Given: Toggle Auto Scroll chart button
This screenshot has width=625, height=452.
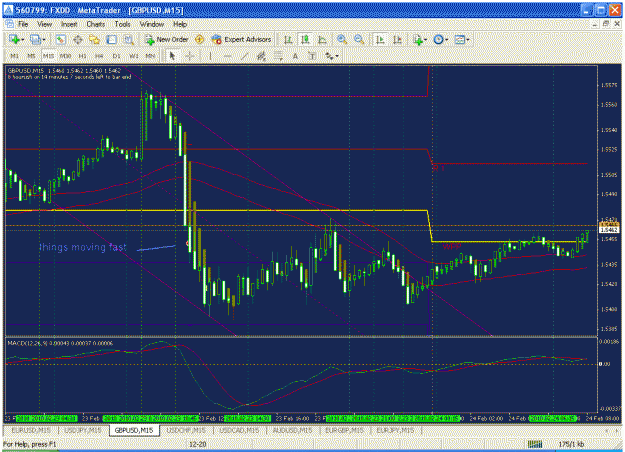Looking at the screenshot, I should pos(380,39).
